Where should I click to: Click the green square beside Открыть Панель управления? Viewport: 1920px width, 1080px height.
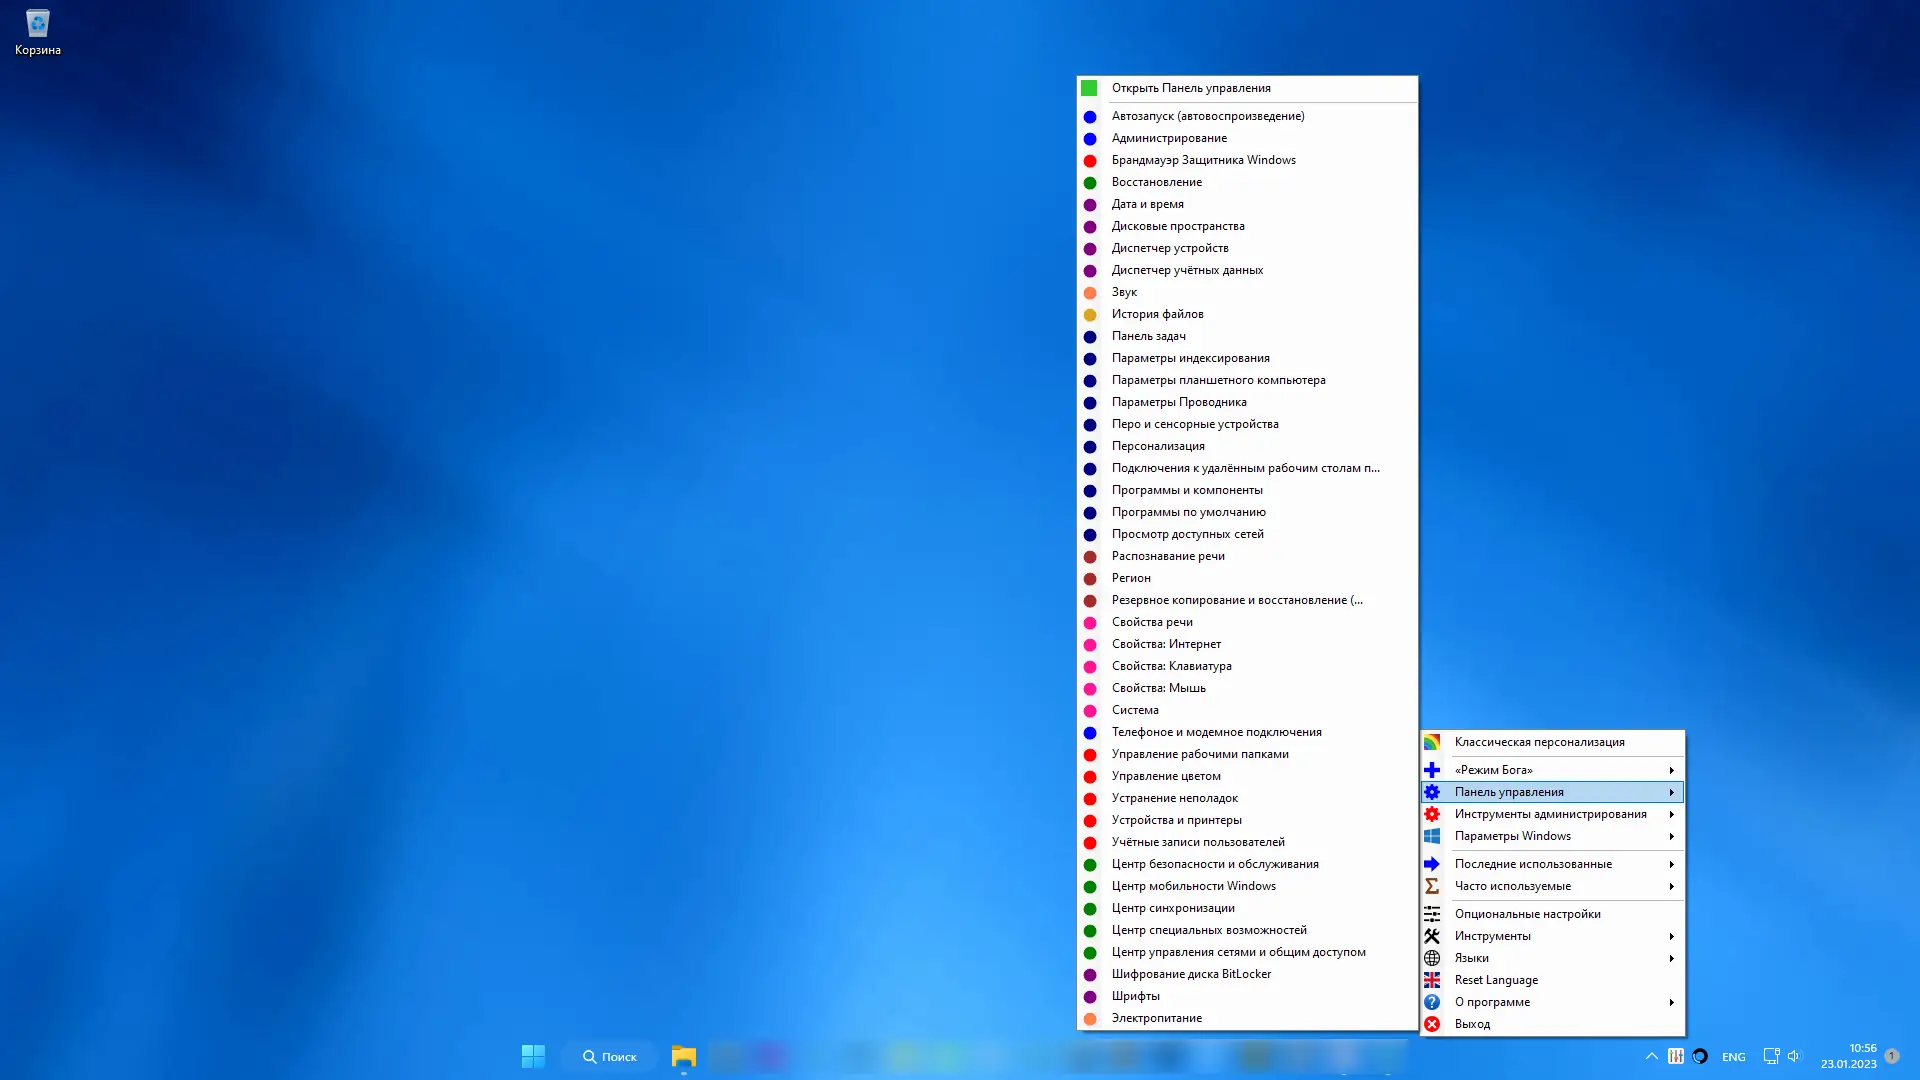point(1089,88)
